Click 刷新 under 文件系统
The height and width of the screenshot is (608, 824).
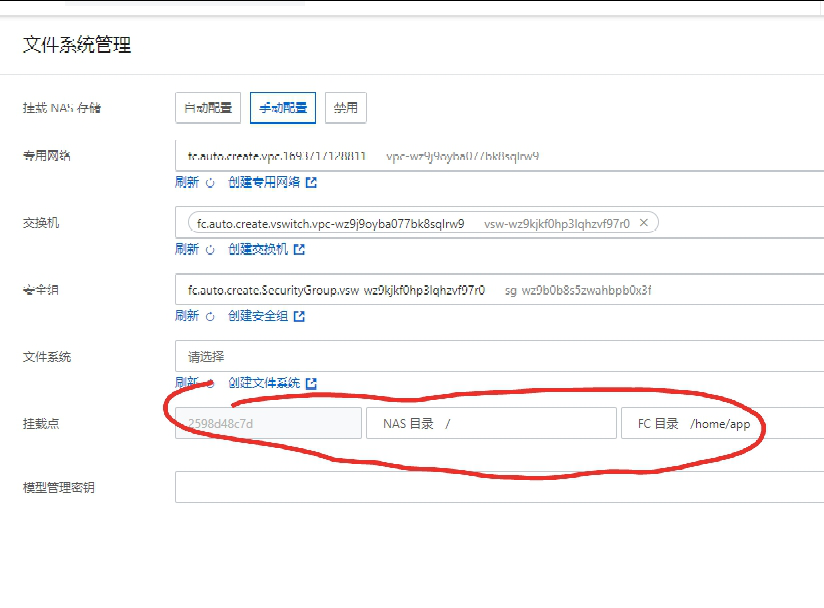pyautogui.click(x=187, y=383)
